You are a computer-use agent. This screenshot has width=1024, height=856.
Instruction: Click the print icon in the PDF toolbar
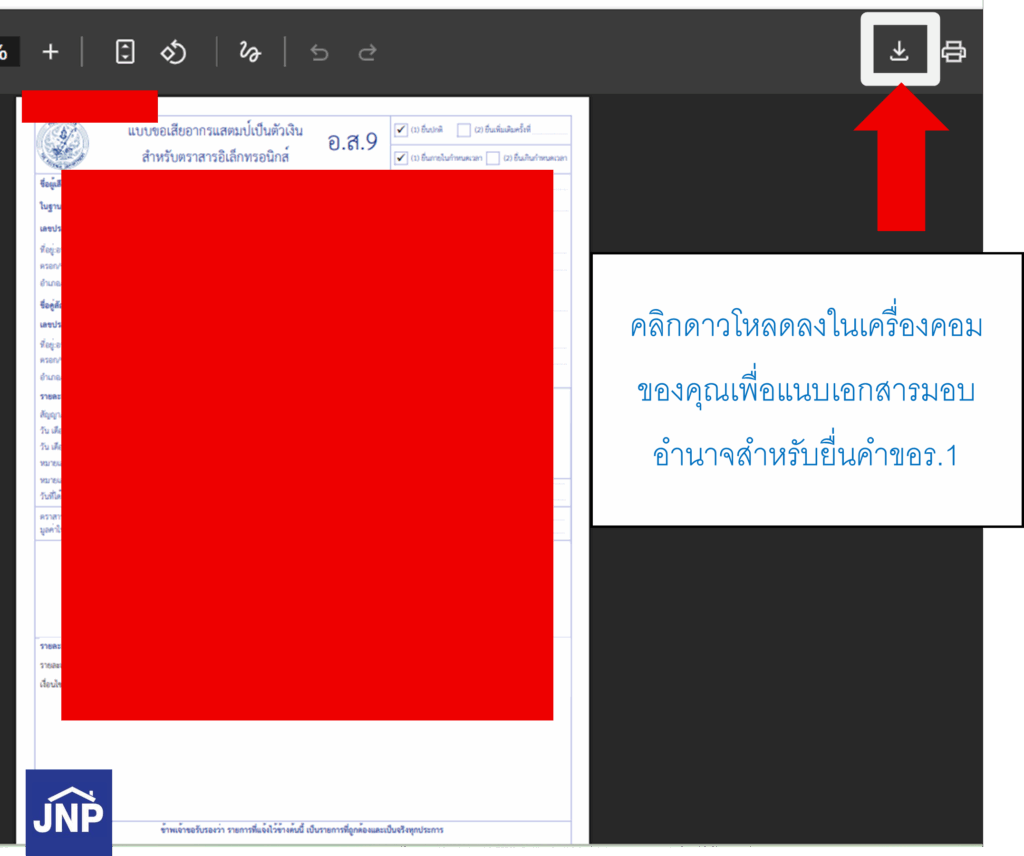click(x=953, y=52)
